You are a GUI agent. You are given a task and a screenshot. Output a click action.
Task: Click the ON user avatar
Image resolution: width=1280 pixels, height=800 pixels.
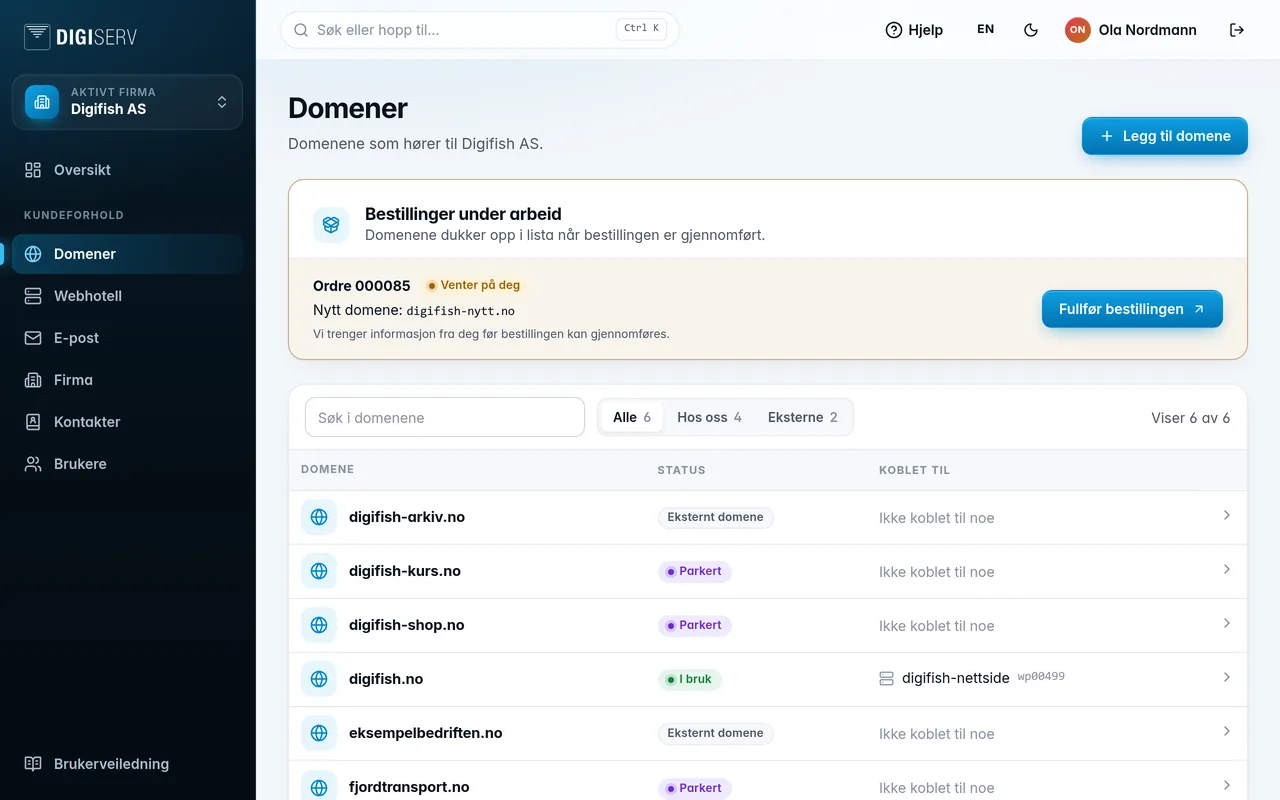(x=1077, y=30)
